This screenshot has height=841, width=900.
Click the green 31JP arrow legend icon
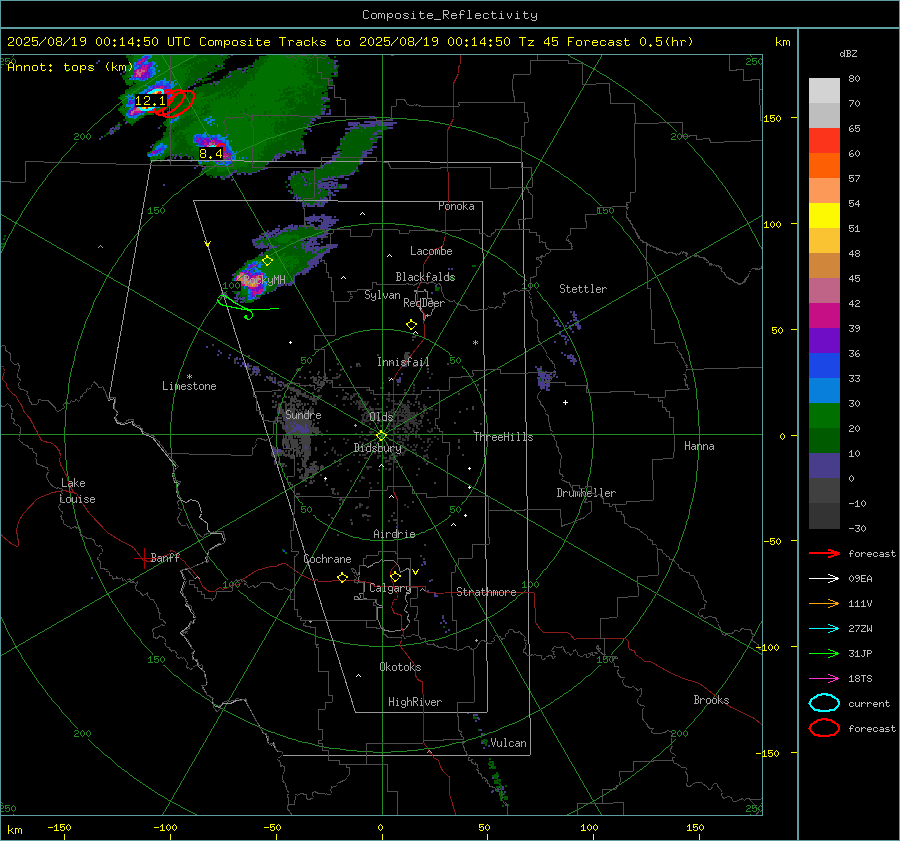pyautogui.click(x=824, y=653)
